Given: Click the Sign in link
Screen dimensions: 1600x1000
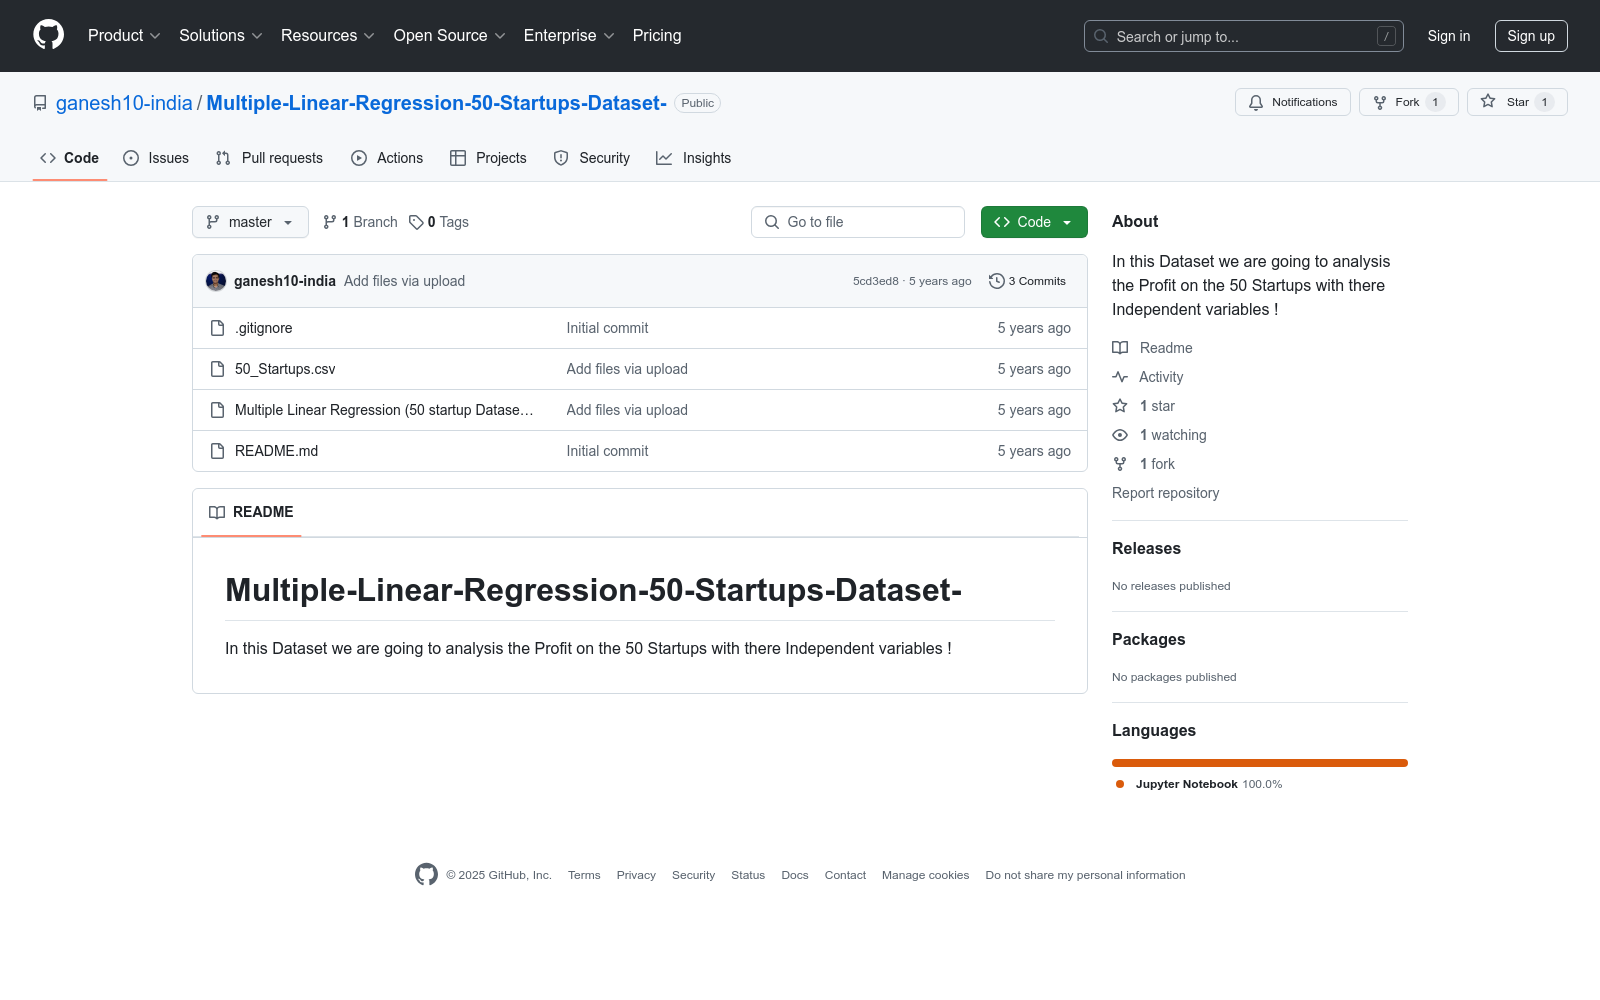Looking at the screenshot, I should pos(1449,36).
